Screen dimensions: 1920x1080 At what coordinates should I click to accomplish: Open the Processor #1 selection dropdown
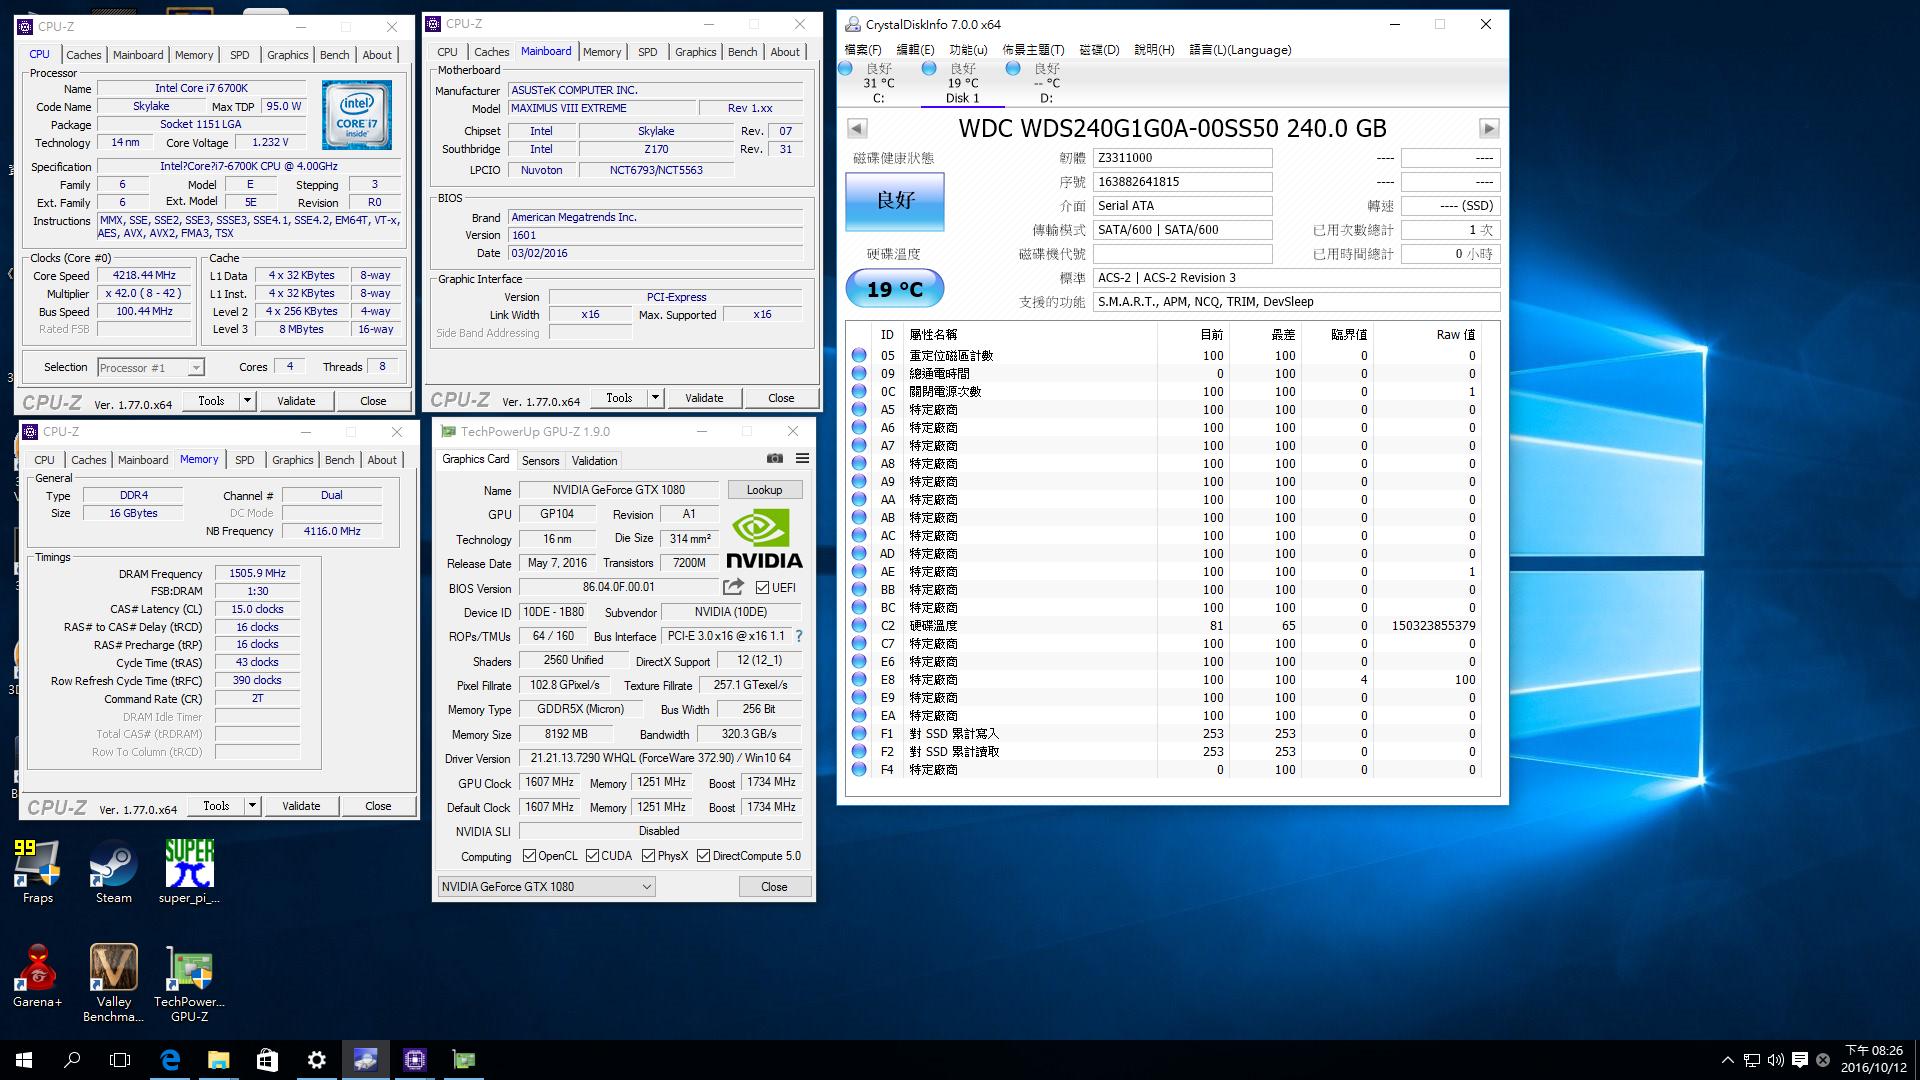(196, 368)
